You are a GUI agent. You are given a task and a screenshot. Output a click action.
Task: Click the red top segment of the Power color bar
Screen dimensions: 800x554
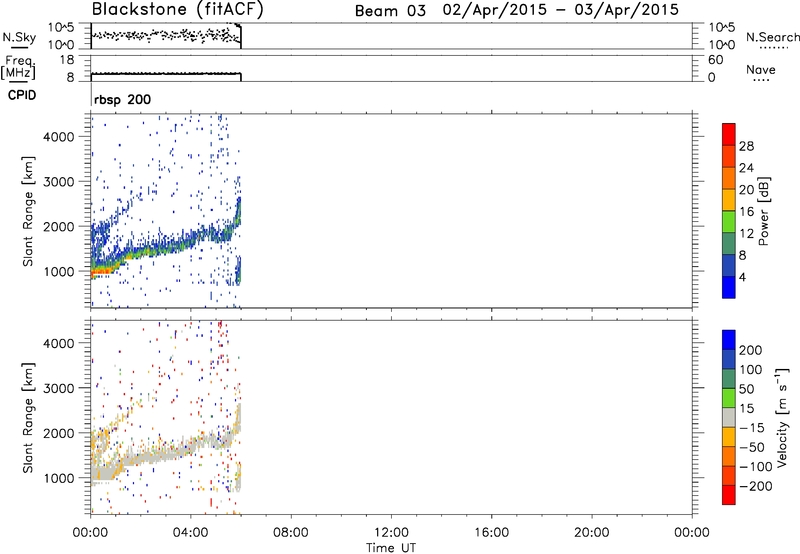(x=729, y=134)
